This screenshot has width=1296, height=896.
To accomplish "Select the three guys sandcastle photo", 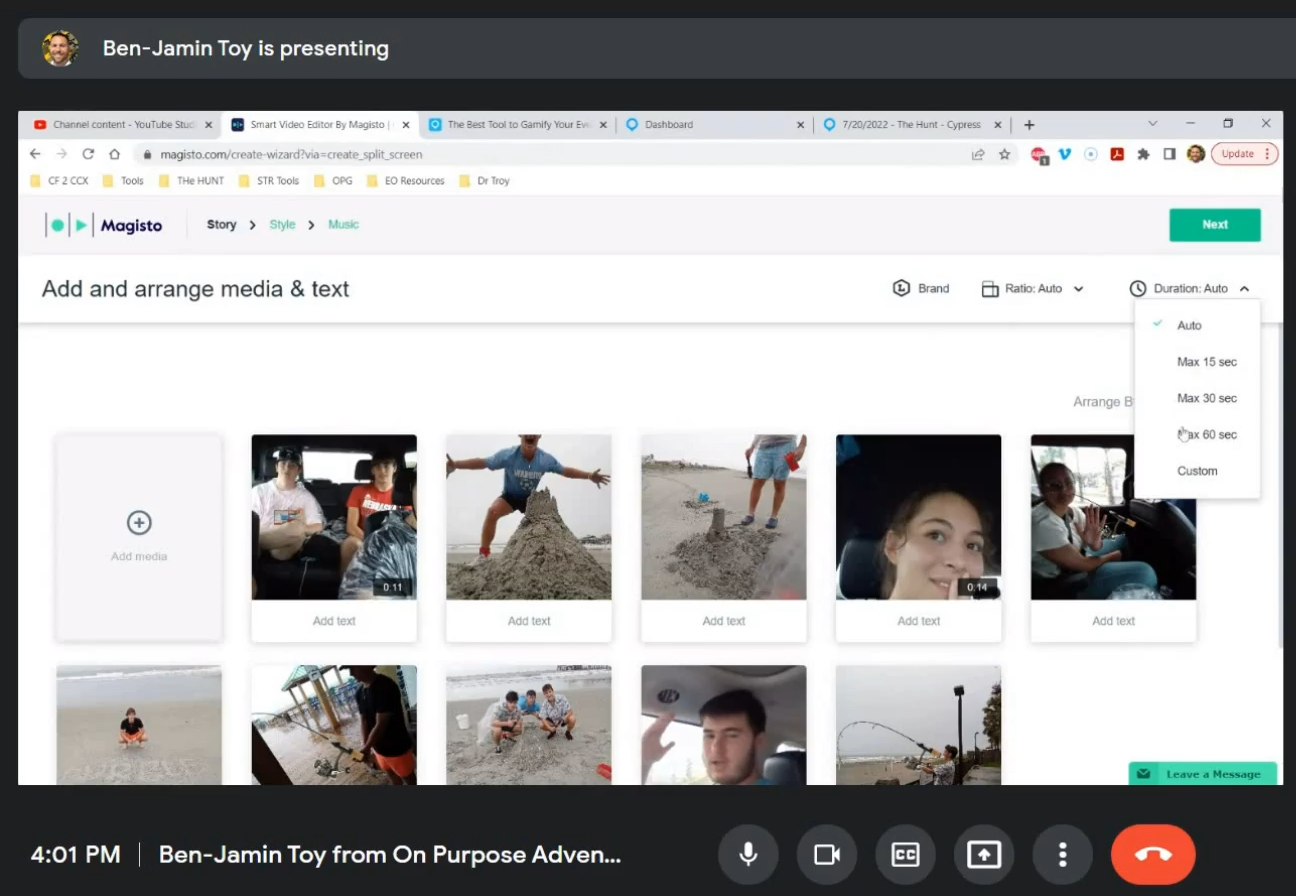I will click(529, 725).
